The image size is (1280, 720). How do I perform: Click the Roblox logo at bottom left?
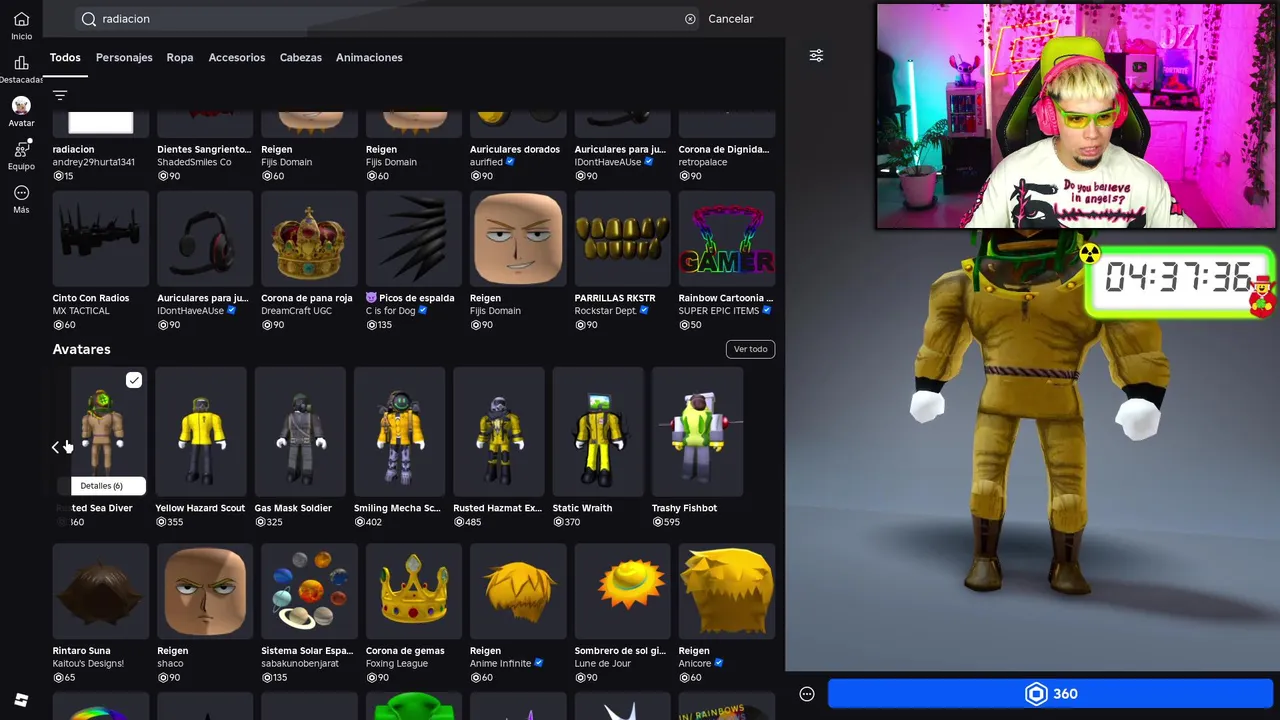point(21,700)
